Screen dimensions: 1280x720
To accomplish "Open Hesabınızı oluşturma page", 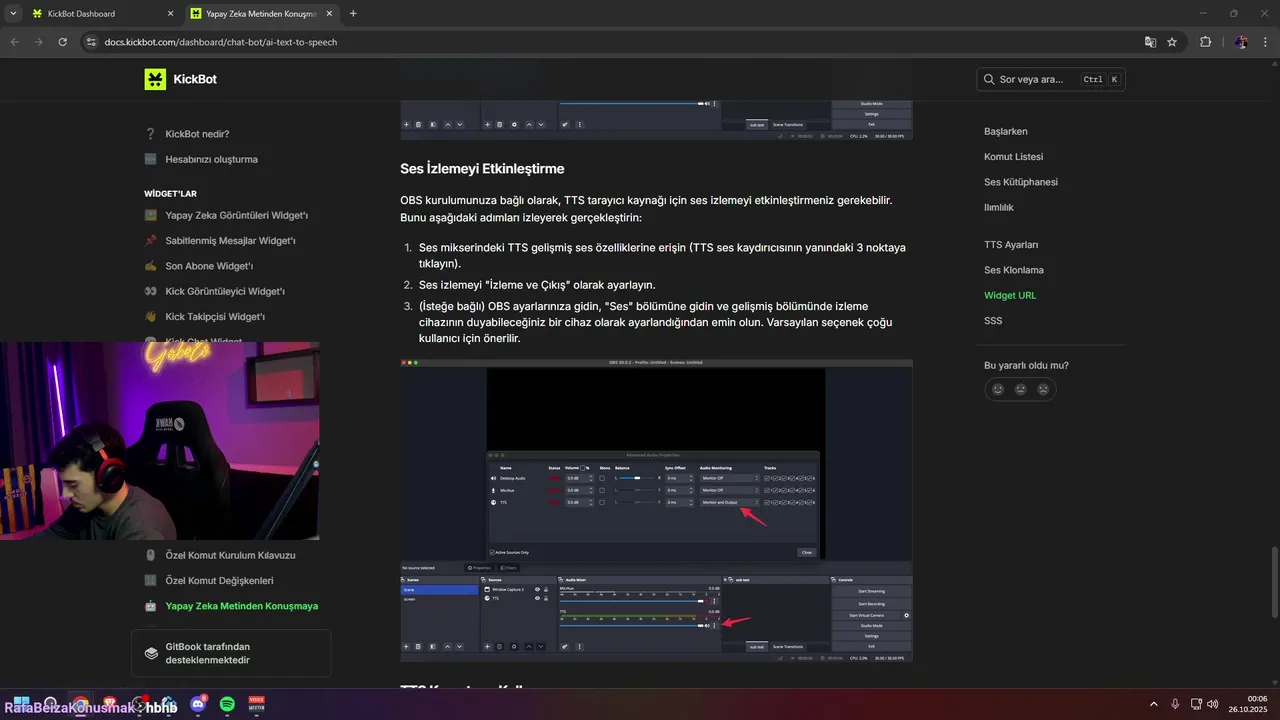I will tap(211, 159).
